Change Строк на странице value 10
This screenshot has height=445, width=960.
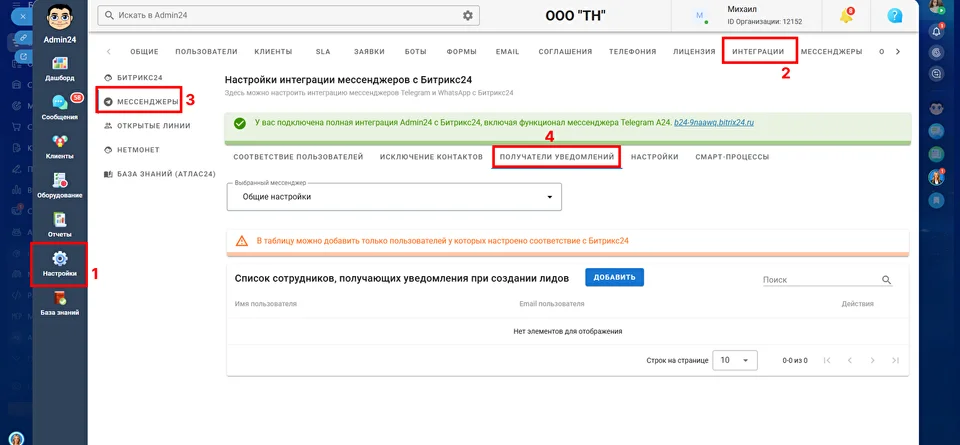[735, 361]
